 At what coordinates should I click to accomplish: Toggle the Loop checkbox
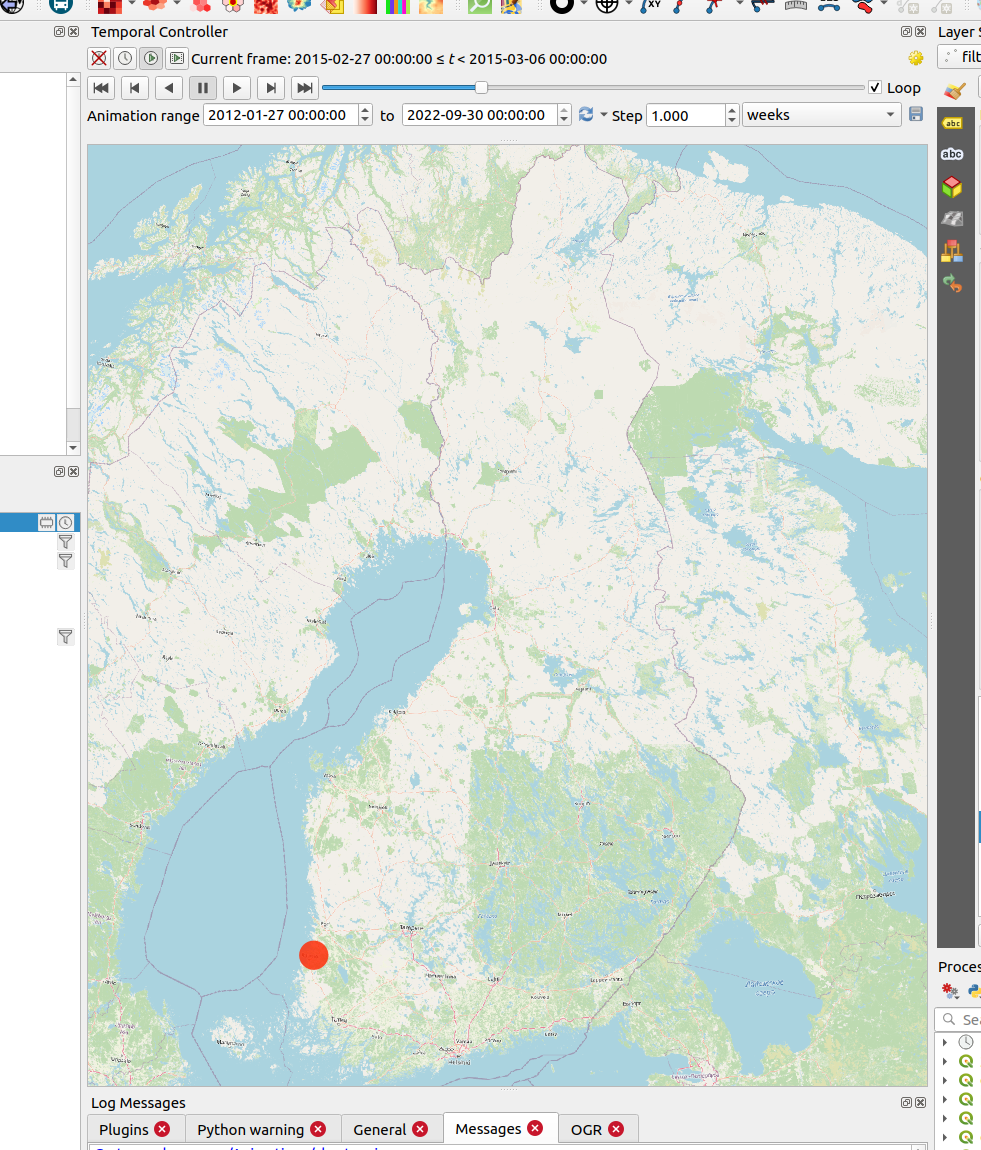(875, 87)
